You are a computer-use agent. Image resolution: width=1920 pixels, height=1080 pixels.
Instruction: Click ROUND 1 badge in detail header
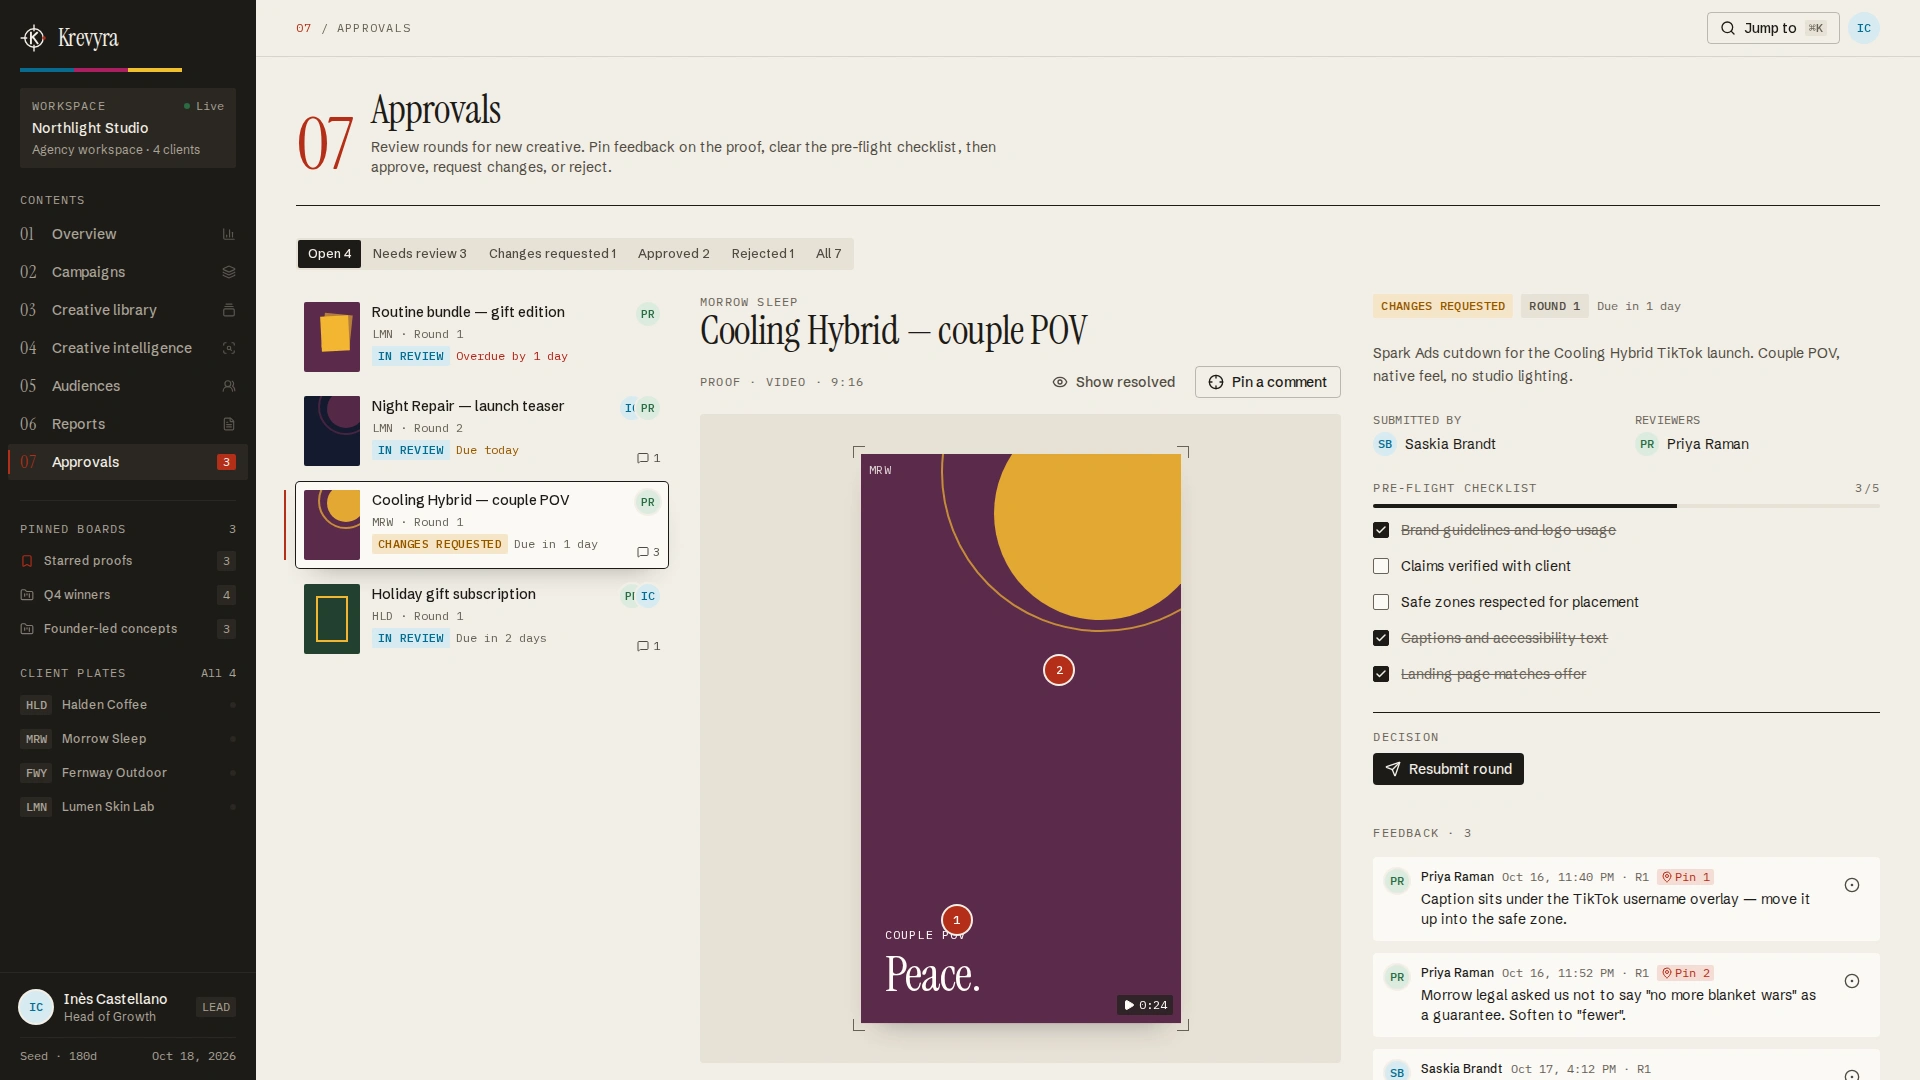(1554, 306)
